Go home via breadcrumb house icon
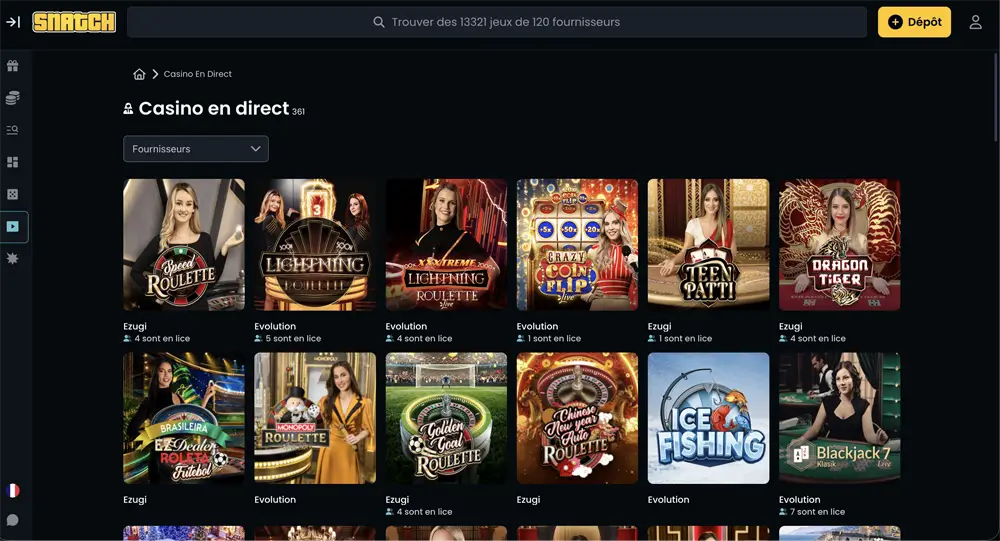The image size is (1000, 541). pos(139,74)
